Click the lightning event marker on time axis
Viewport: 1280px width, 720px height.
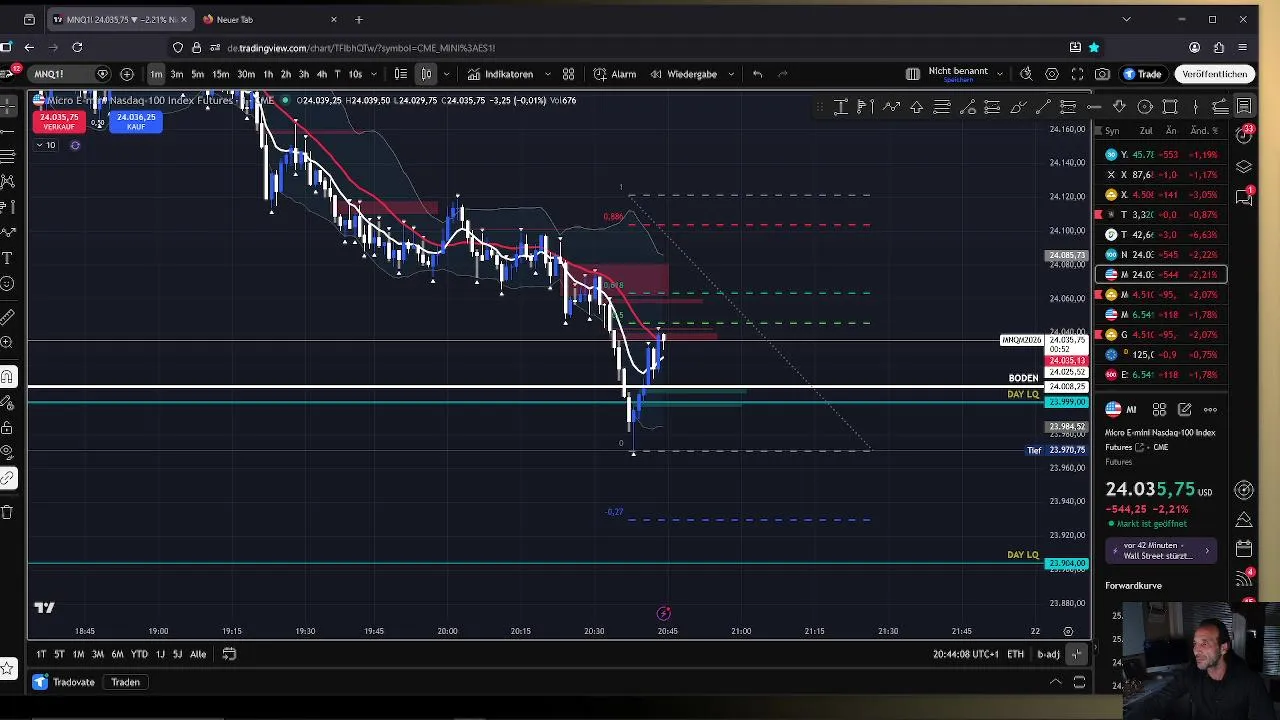663,613
